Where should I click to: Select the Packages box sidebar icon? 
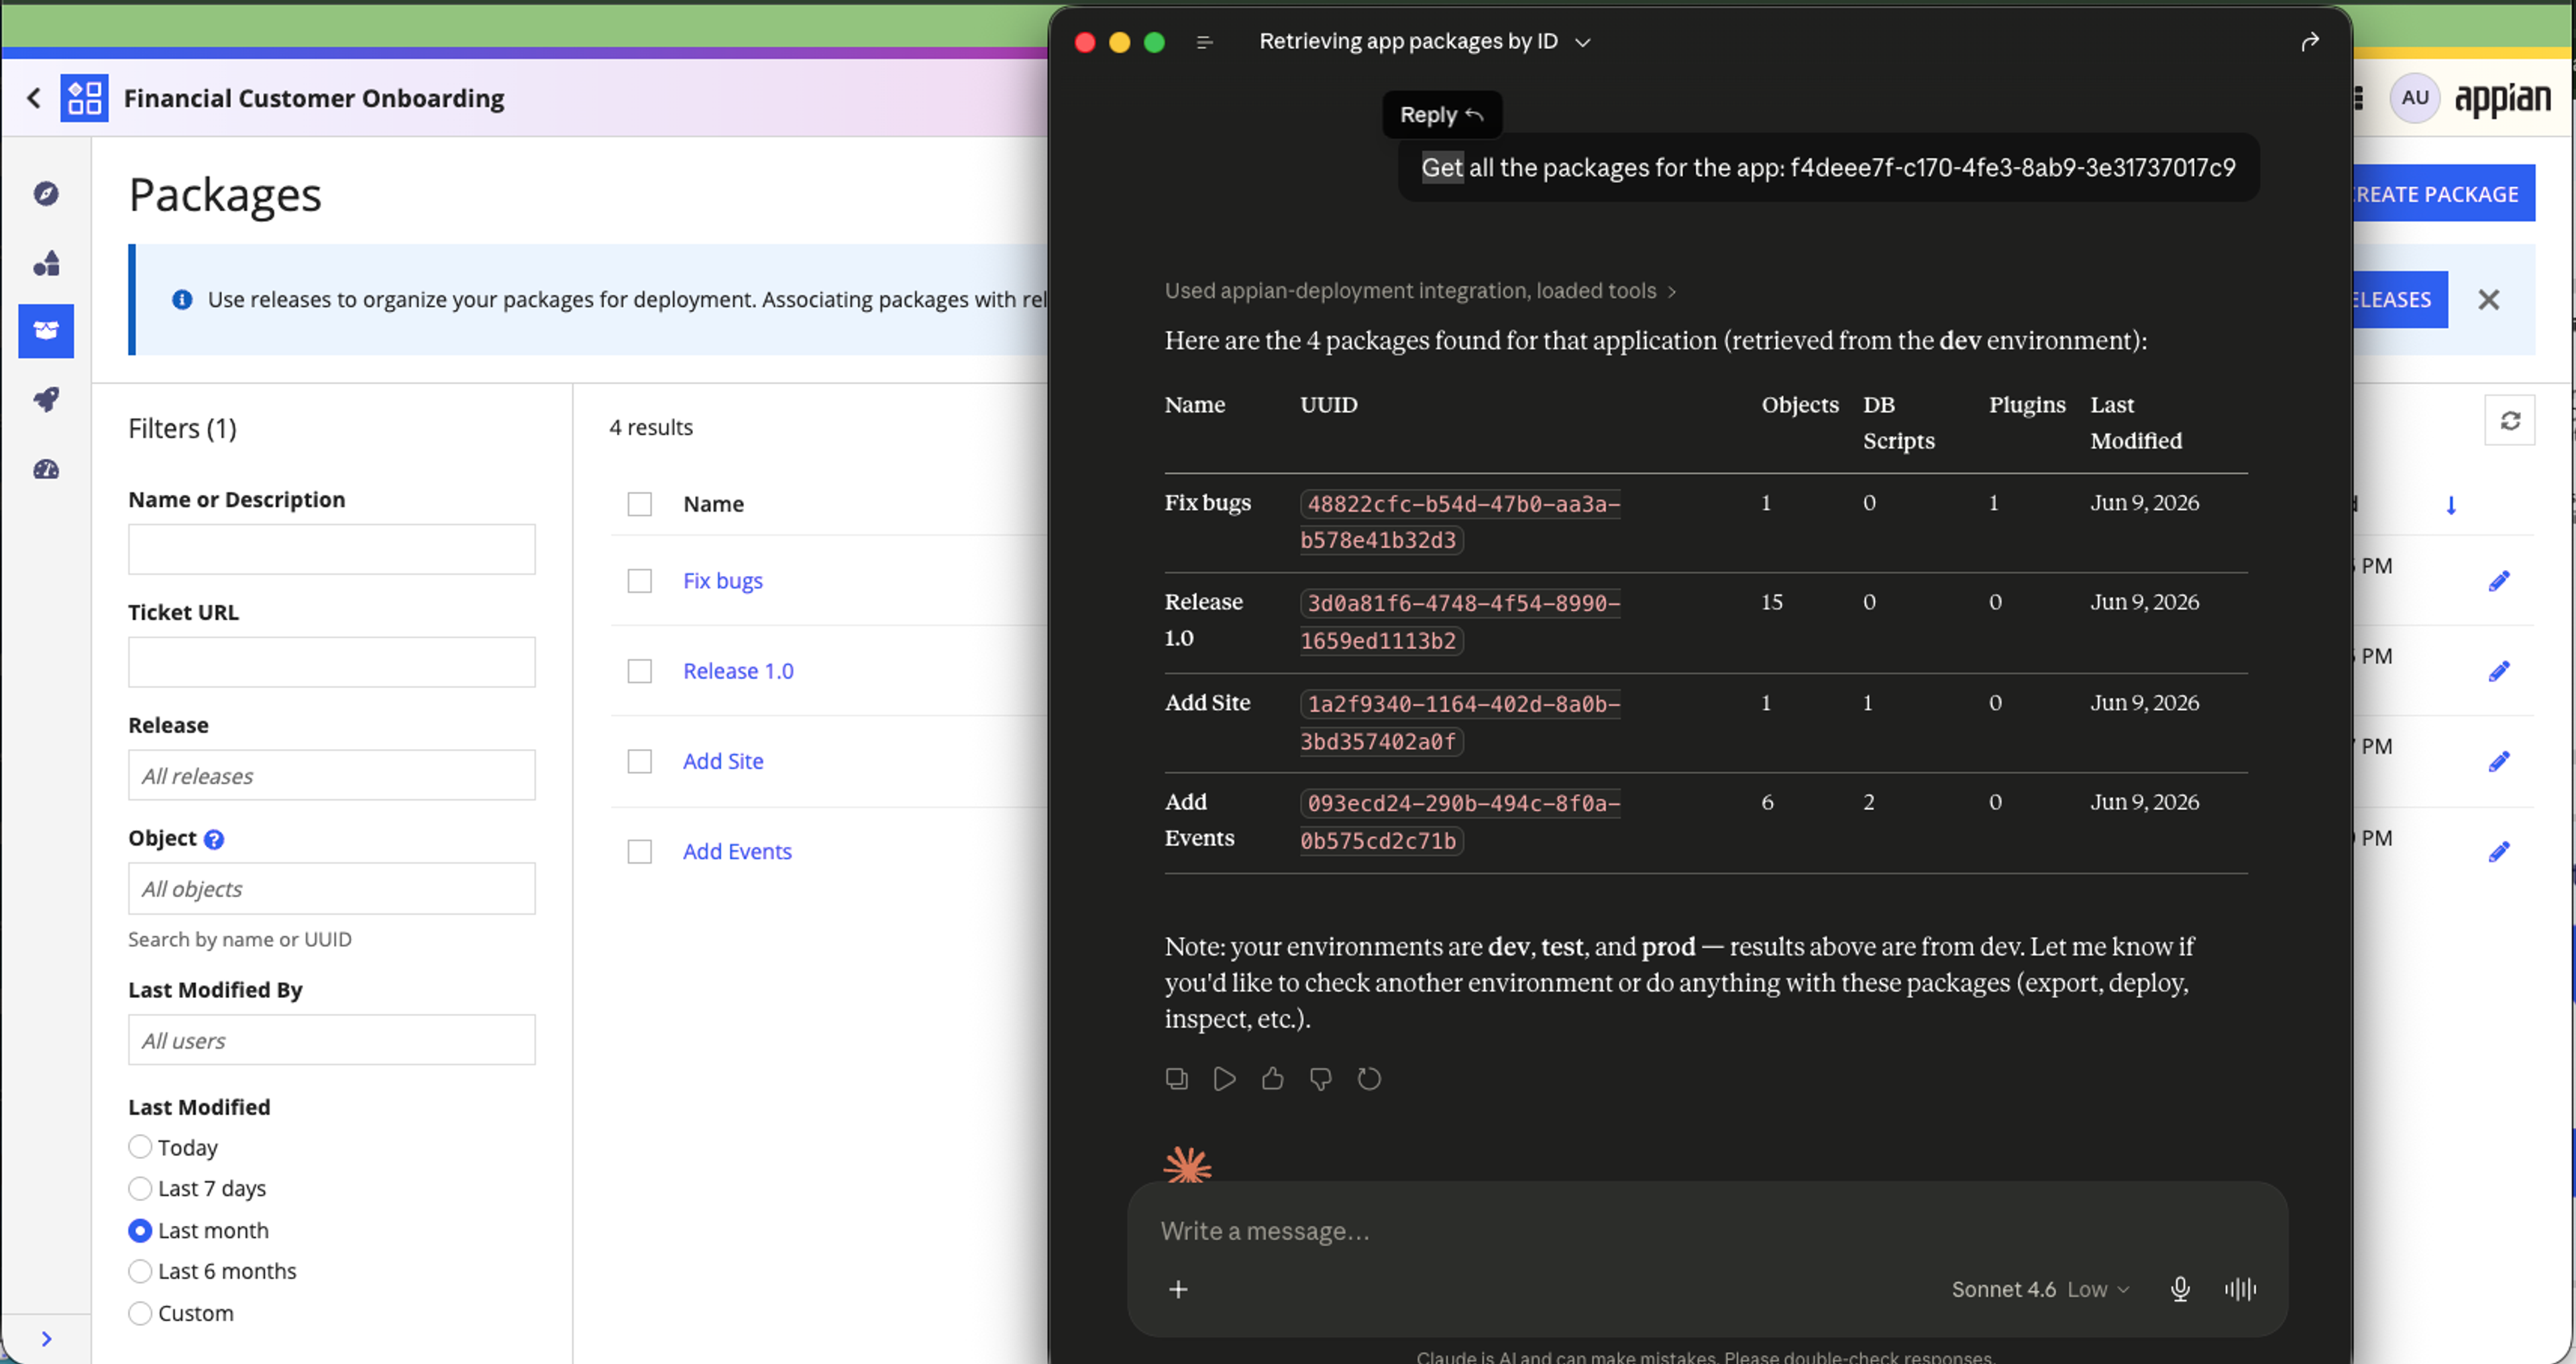46,331
